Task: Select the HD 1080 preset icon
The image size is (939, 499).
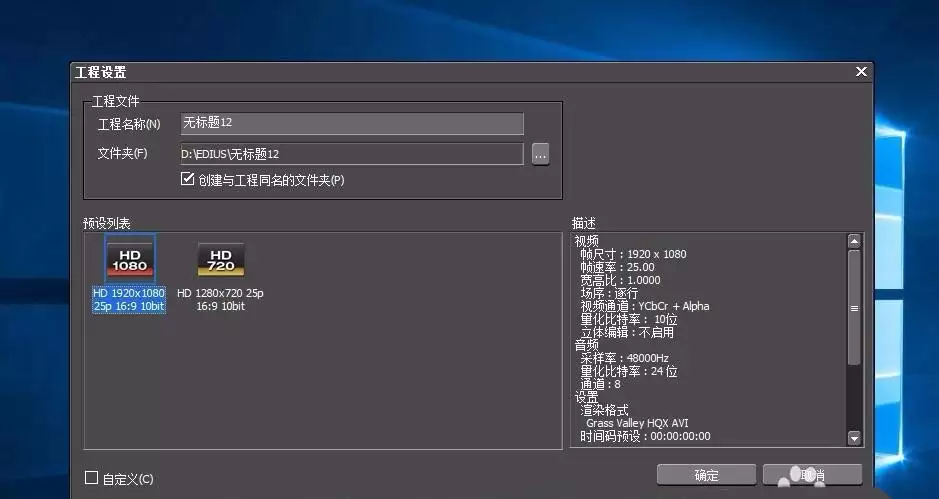Action: (x=130, y=259)
